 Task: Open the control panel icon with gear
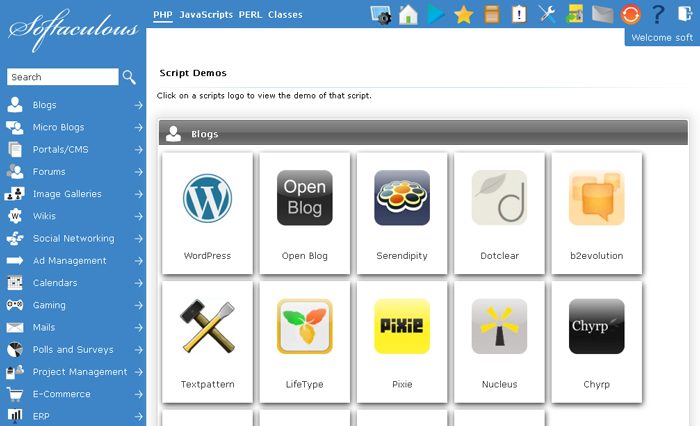pyautogui.click(x=381, y=15)
